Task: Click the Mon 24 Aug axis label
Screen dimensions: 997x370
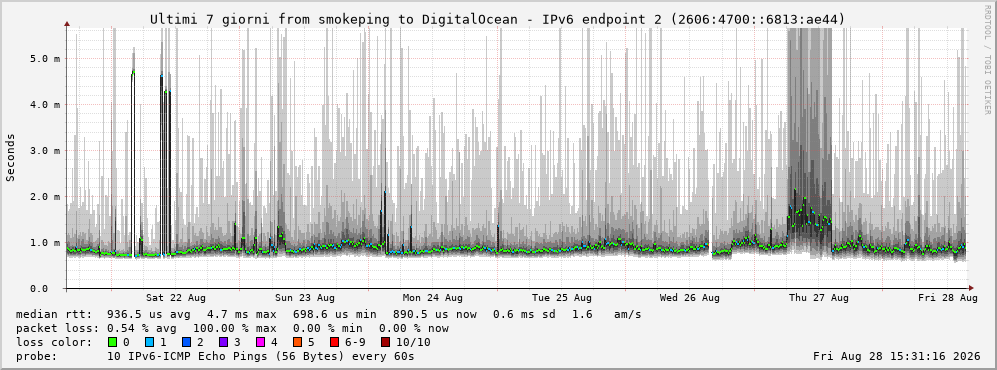Action: click(x=432, y=298)
